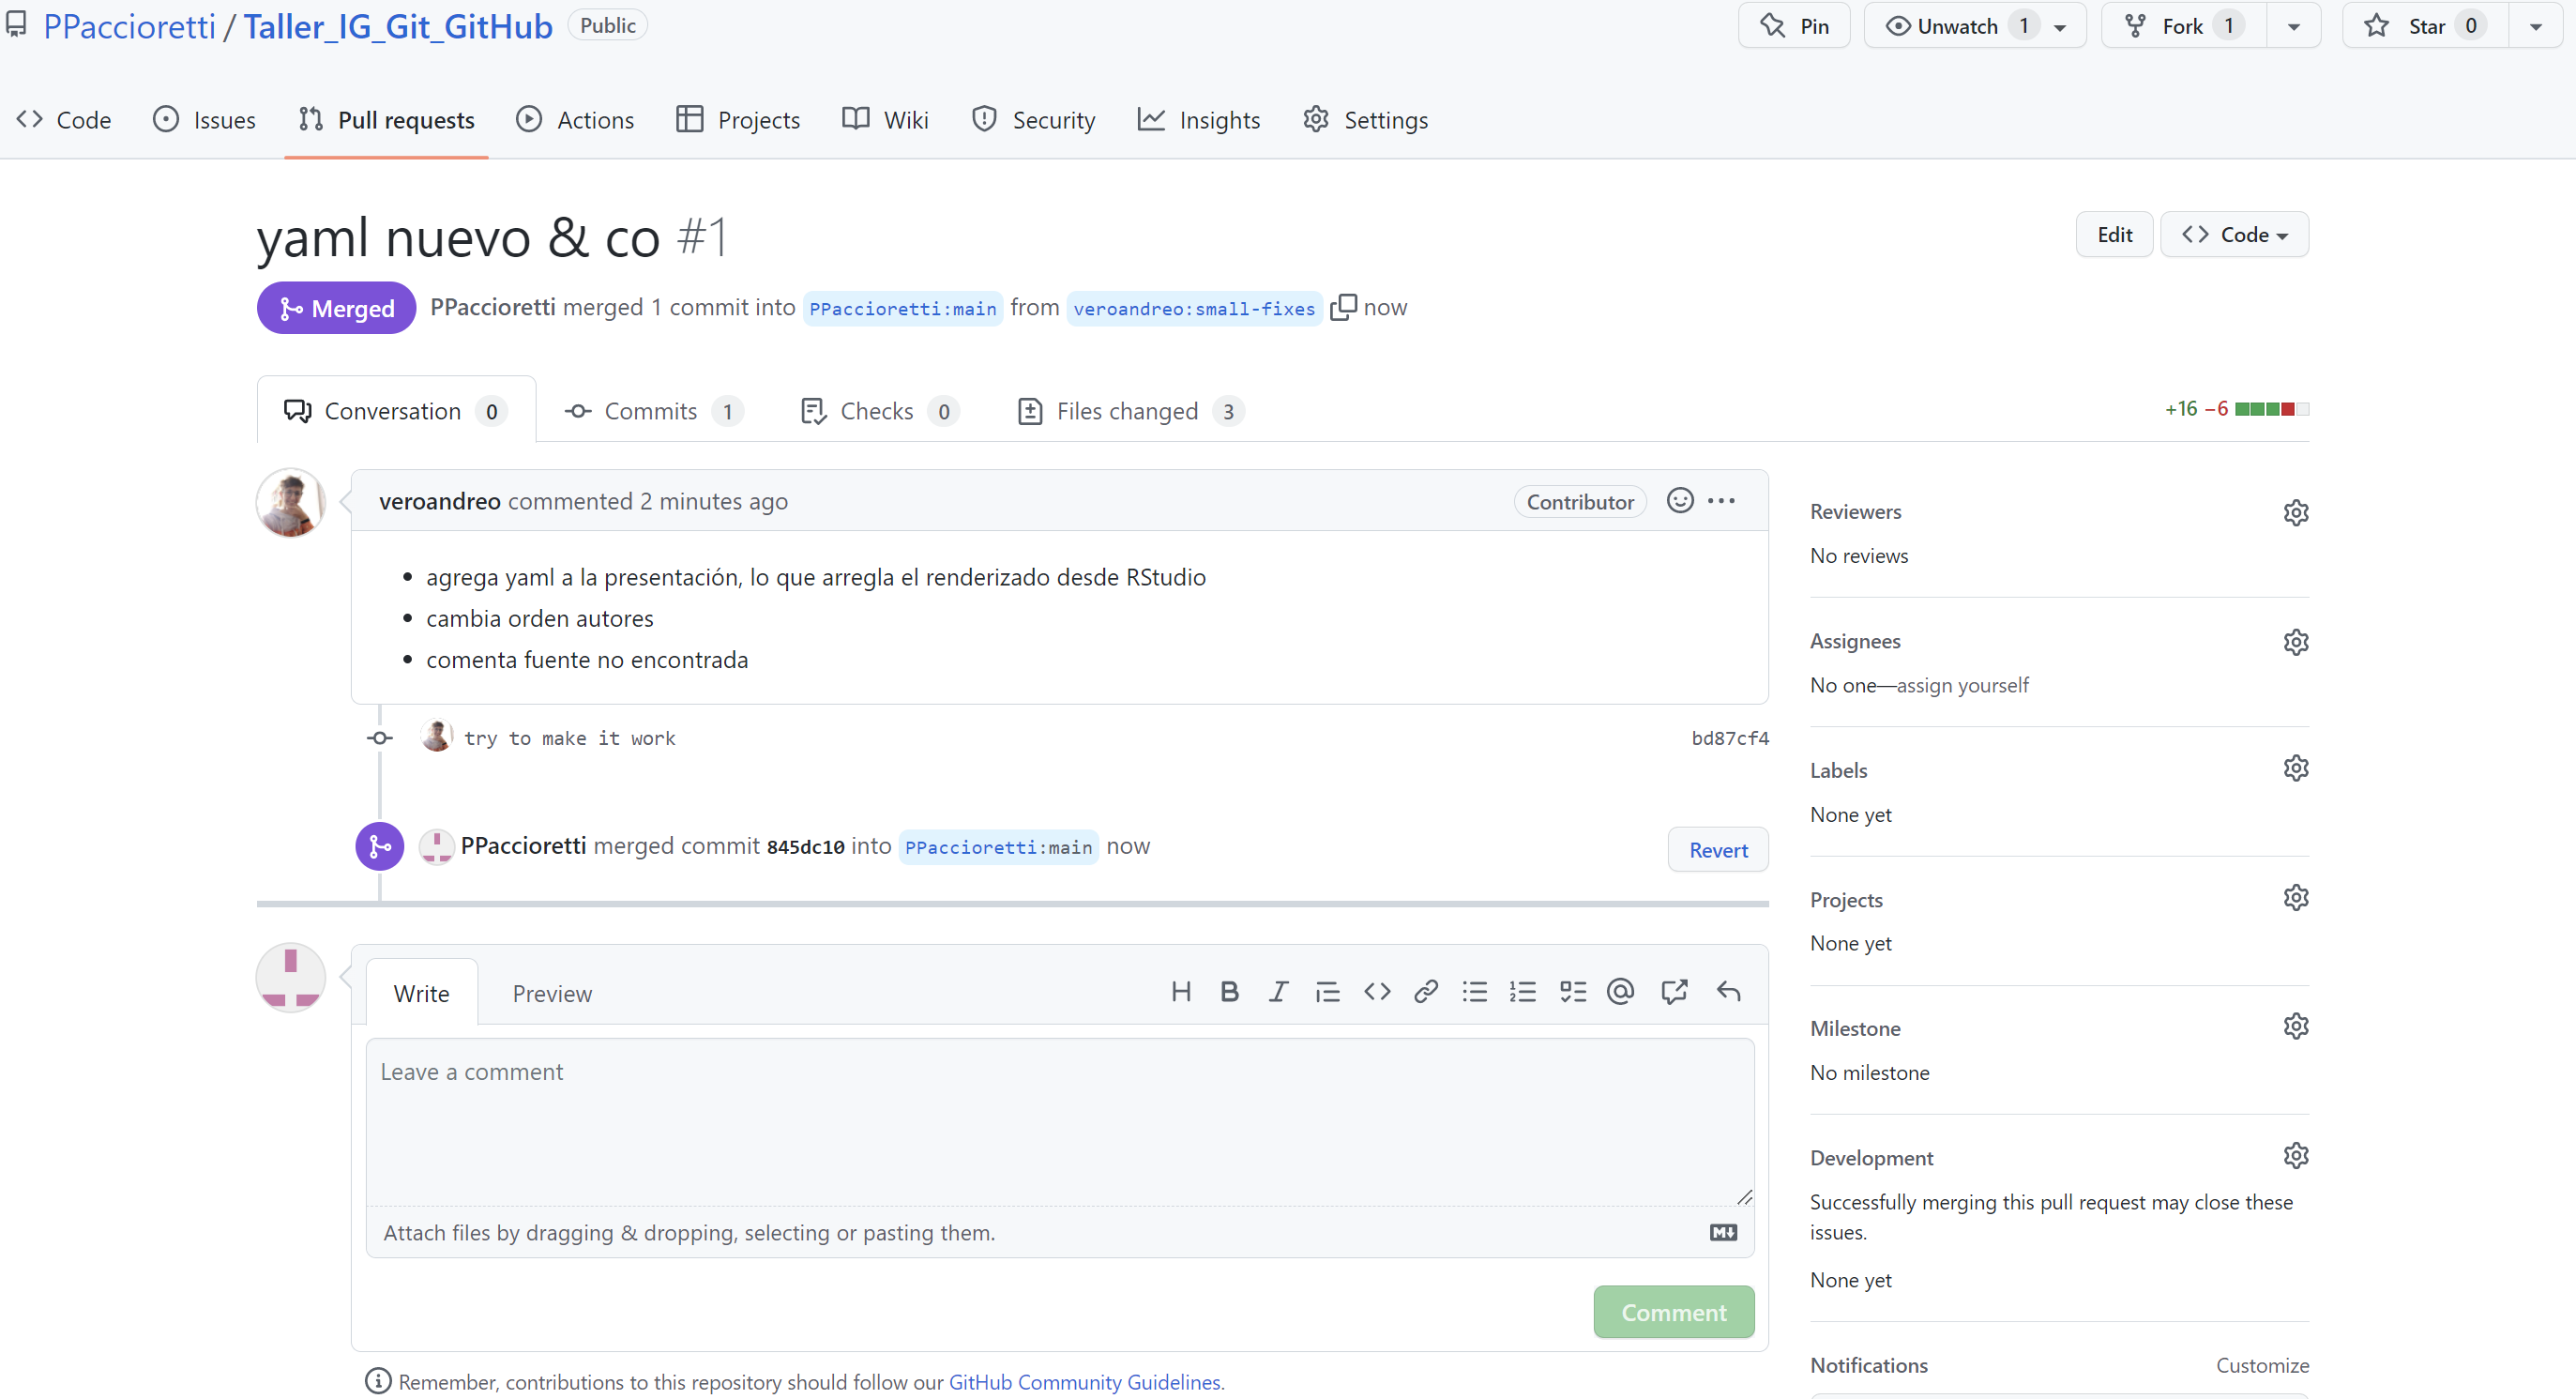The width and height of the screenshot is (2576, 1399).
Task: Open GitHub Community Guidelines link
Action: pyautogui.click(x=1084, y=1381)
